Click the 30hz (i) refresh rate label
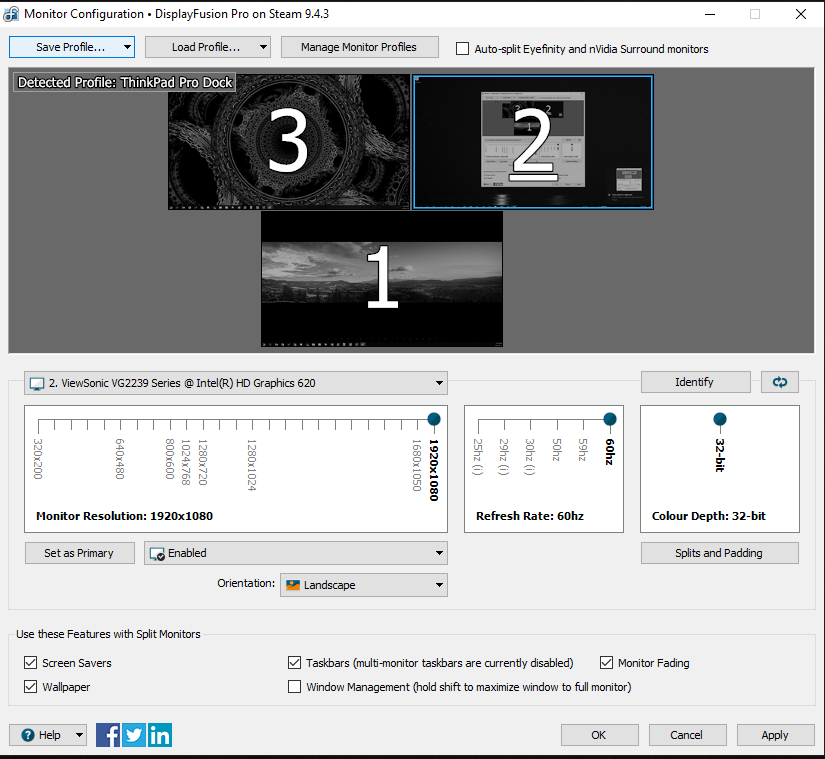Image resolution: width=825 pixels, height=759 pixels. 530,457
